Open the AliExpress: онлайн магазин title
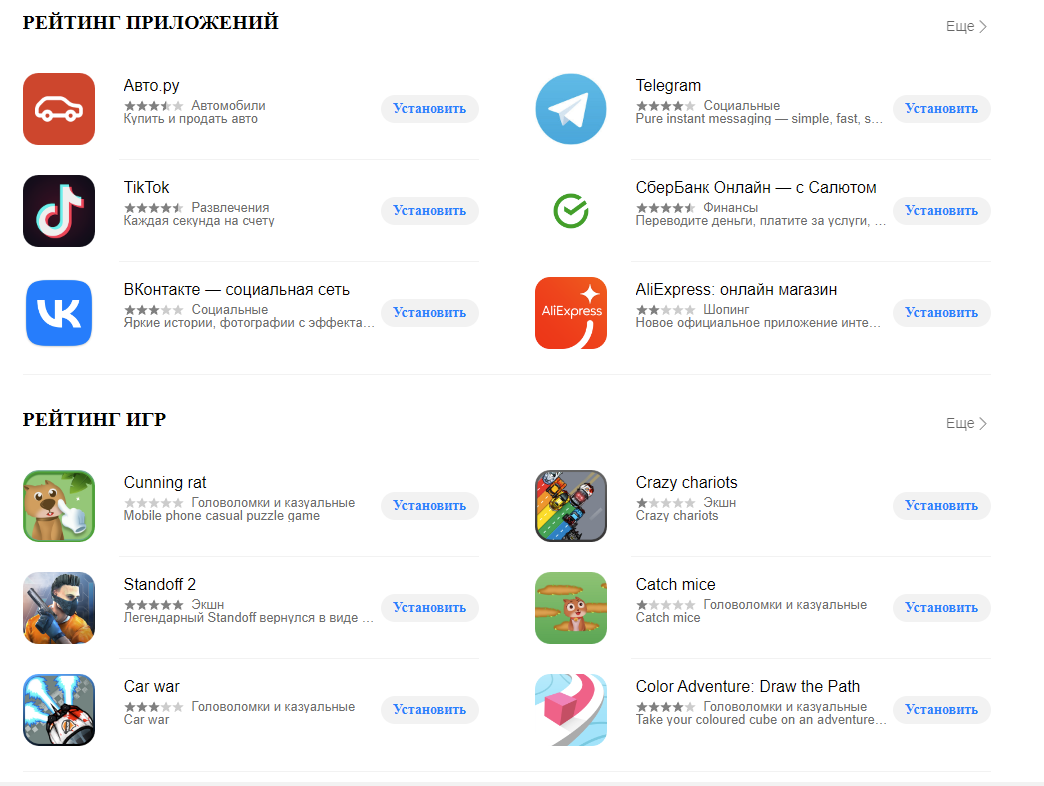The height and width of the screenshot is (786, 1044). [736, 290]
